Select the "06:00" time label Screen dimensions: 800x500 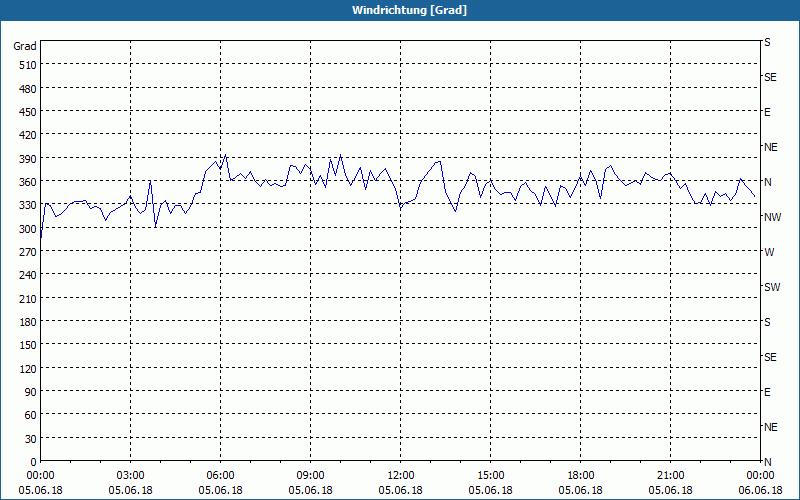[220, 476]
